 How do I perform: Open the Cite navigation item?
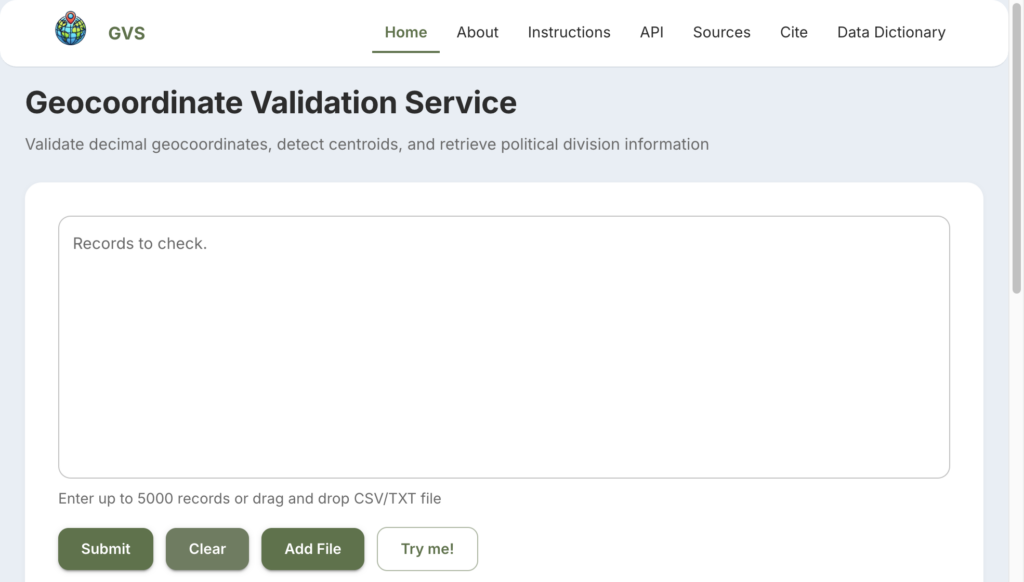[x=793, y=33]
